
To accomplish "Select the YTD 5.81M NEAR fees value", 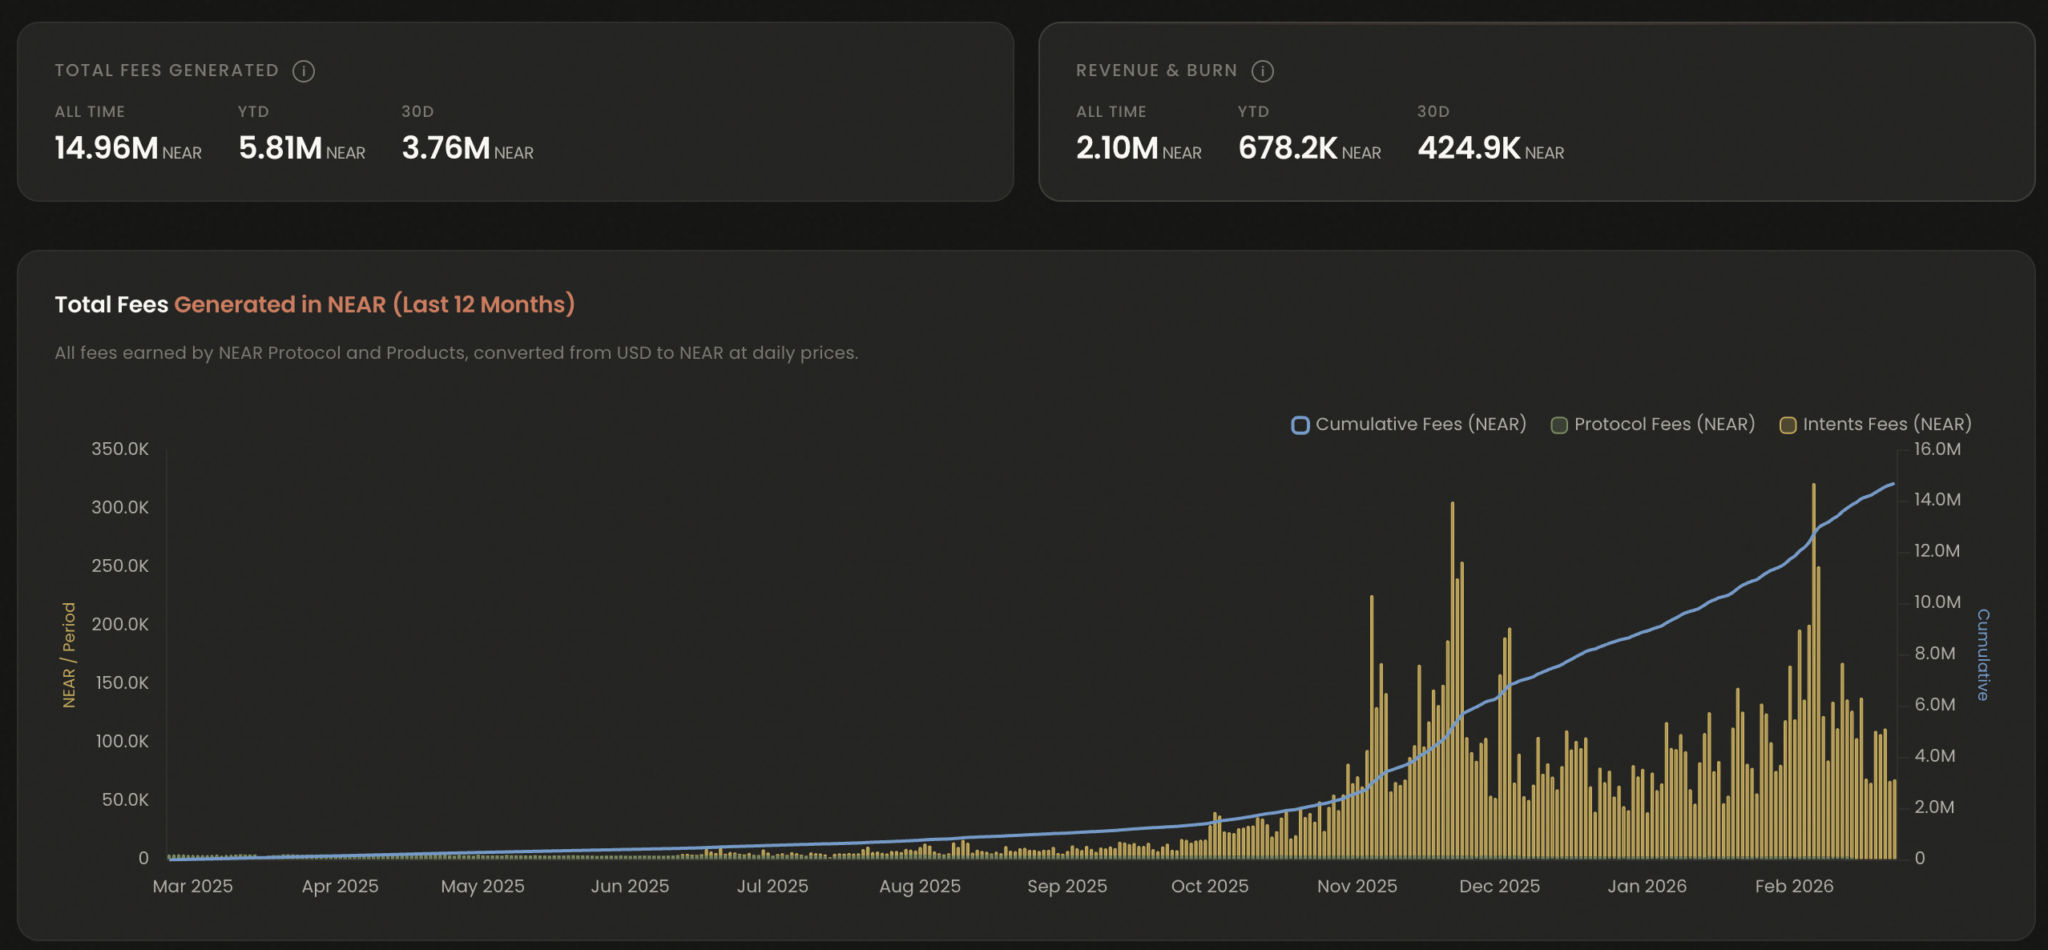I will (301, 148).
